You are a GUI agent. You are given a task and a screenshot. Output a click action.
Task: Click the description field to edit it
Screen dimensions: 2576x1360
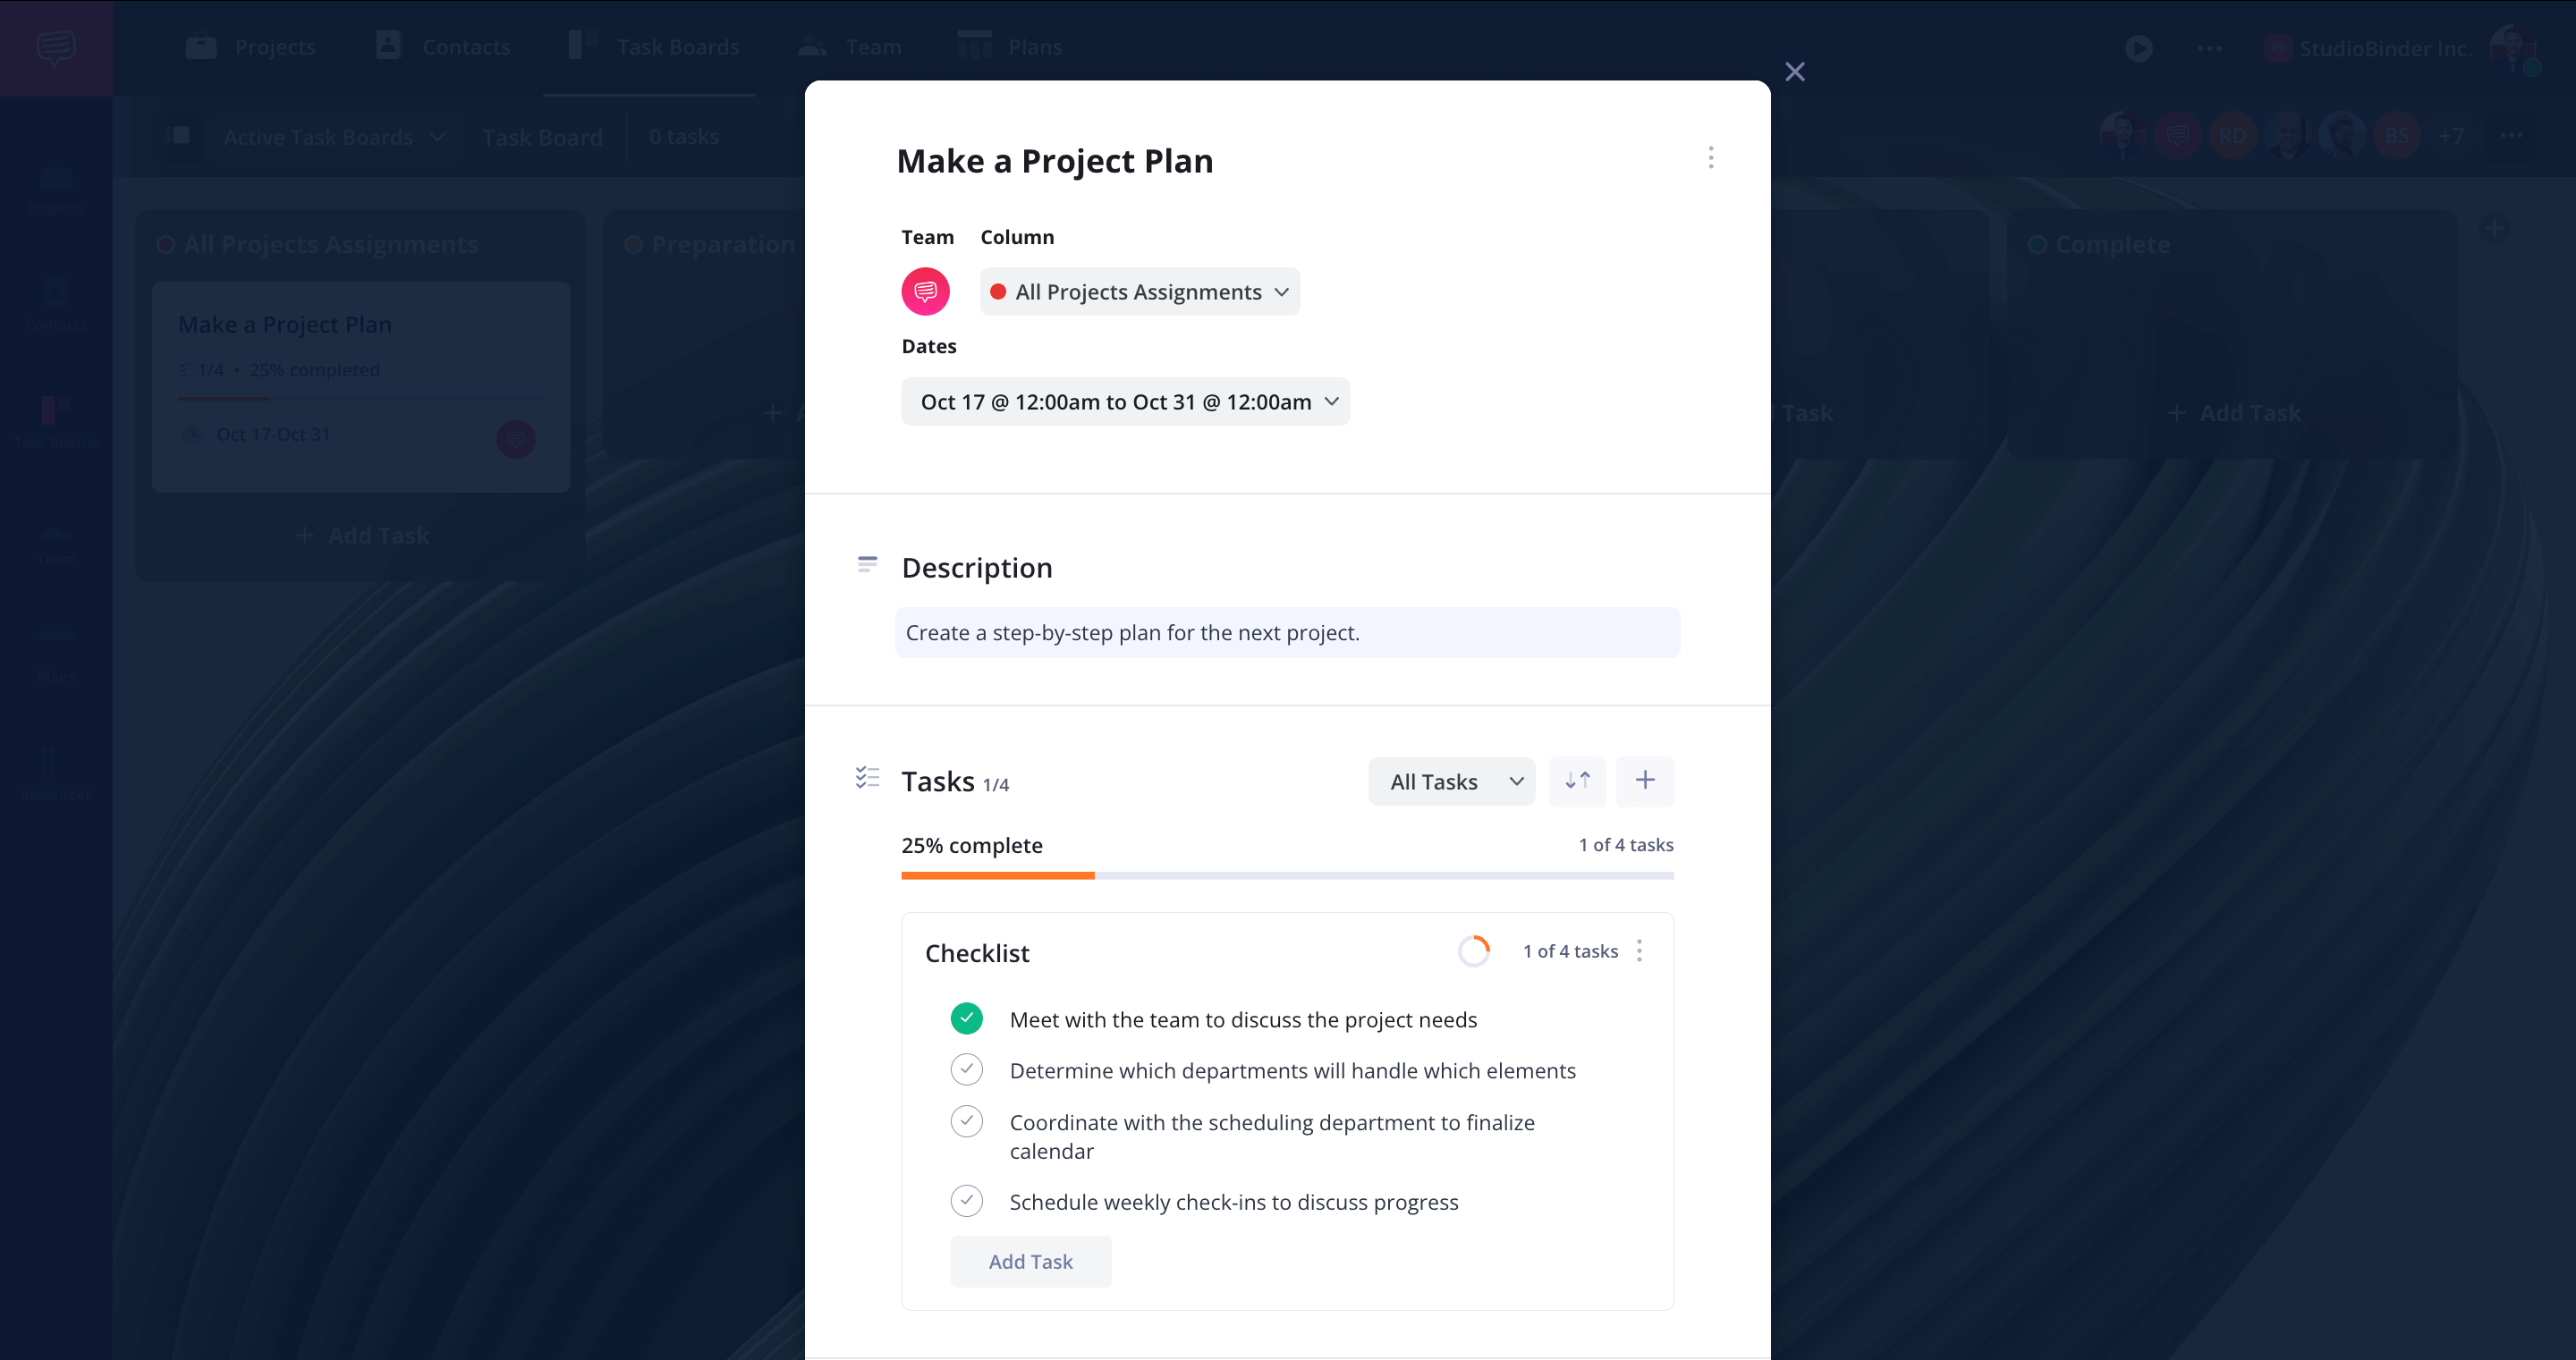(x=1287, y=632)
